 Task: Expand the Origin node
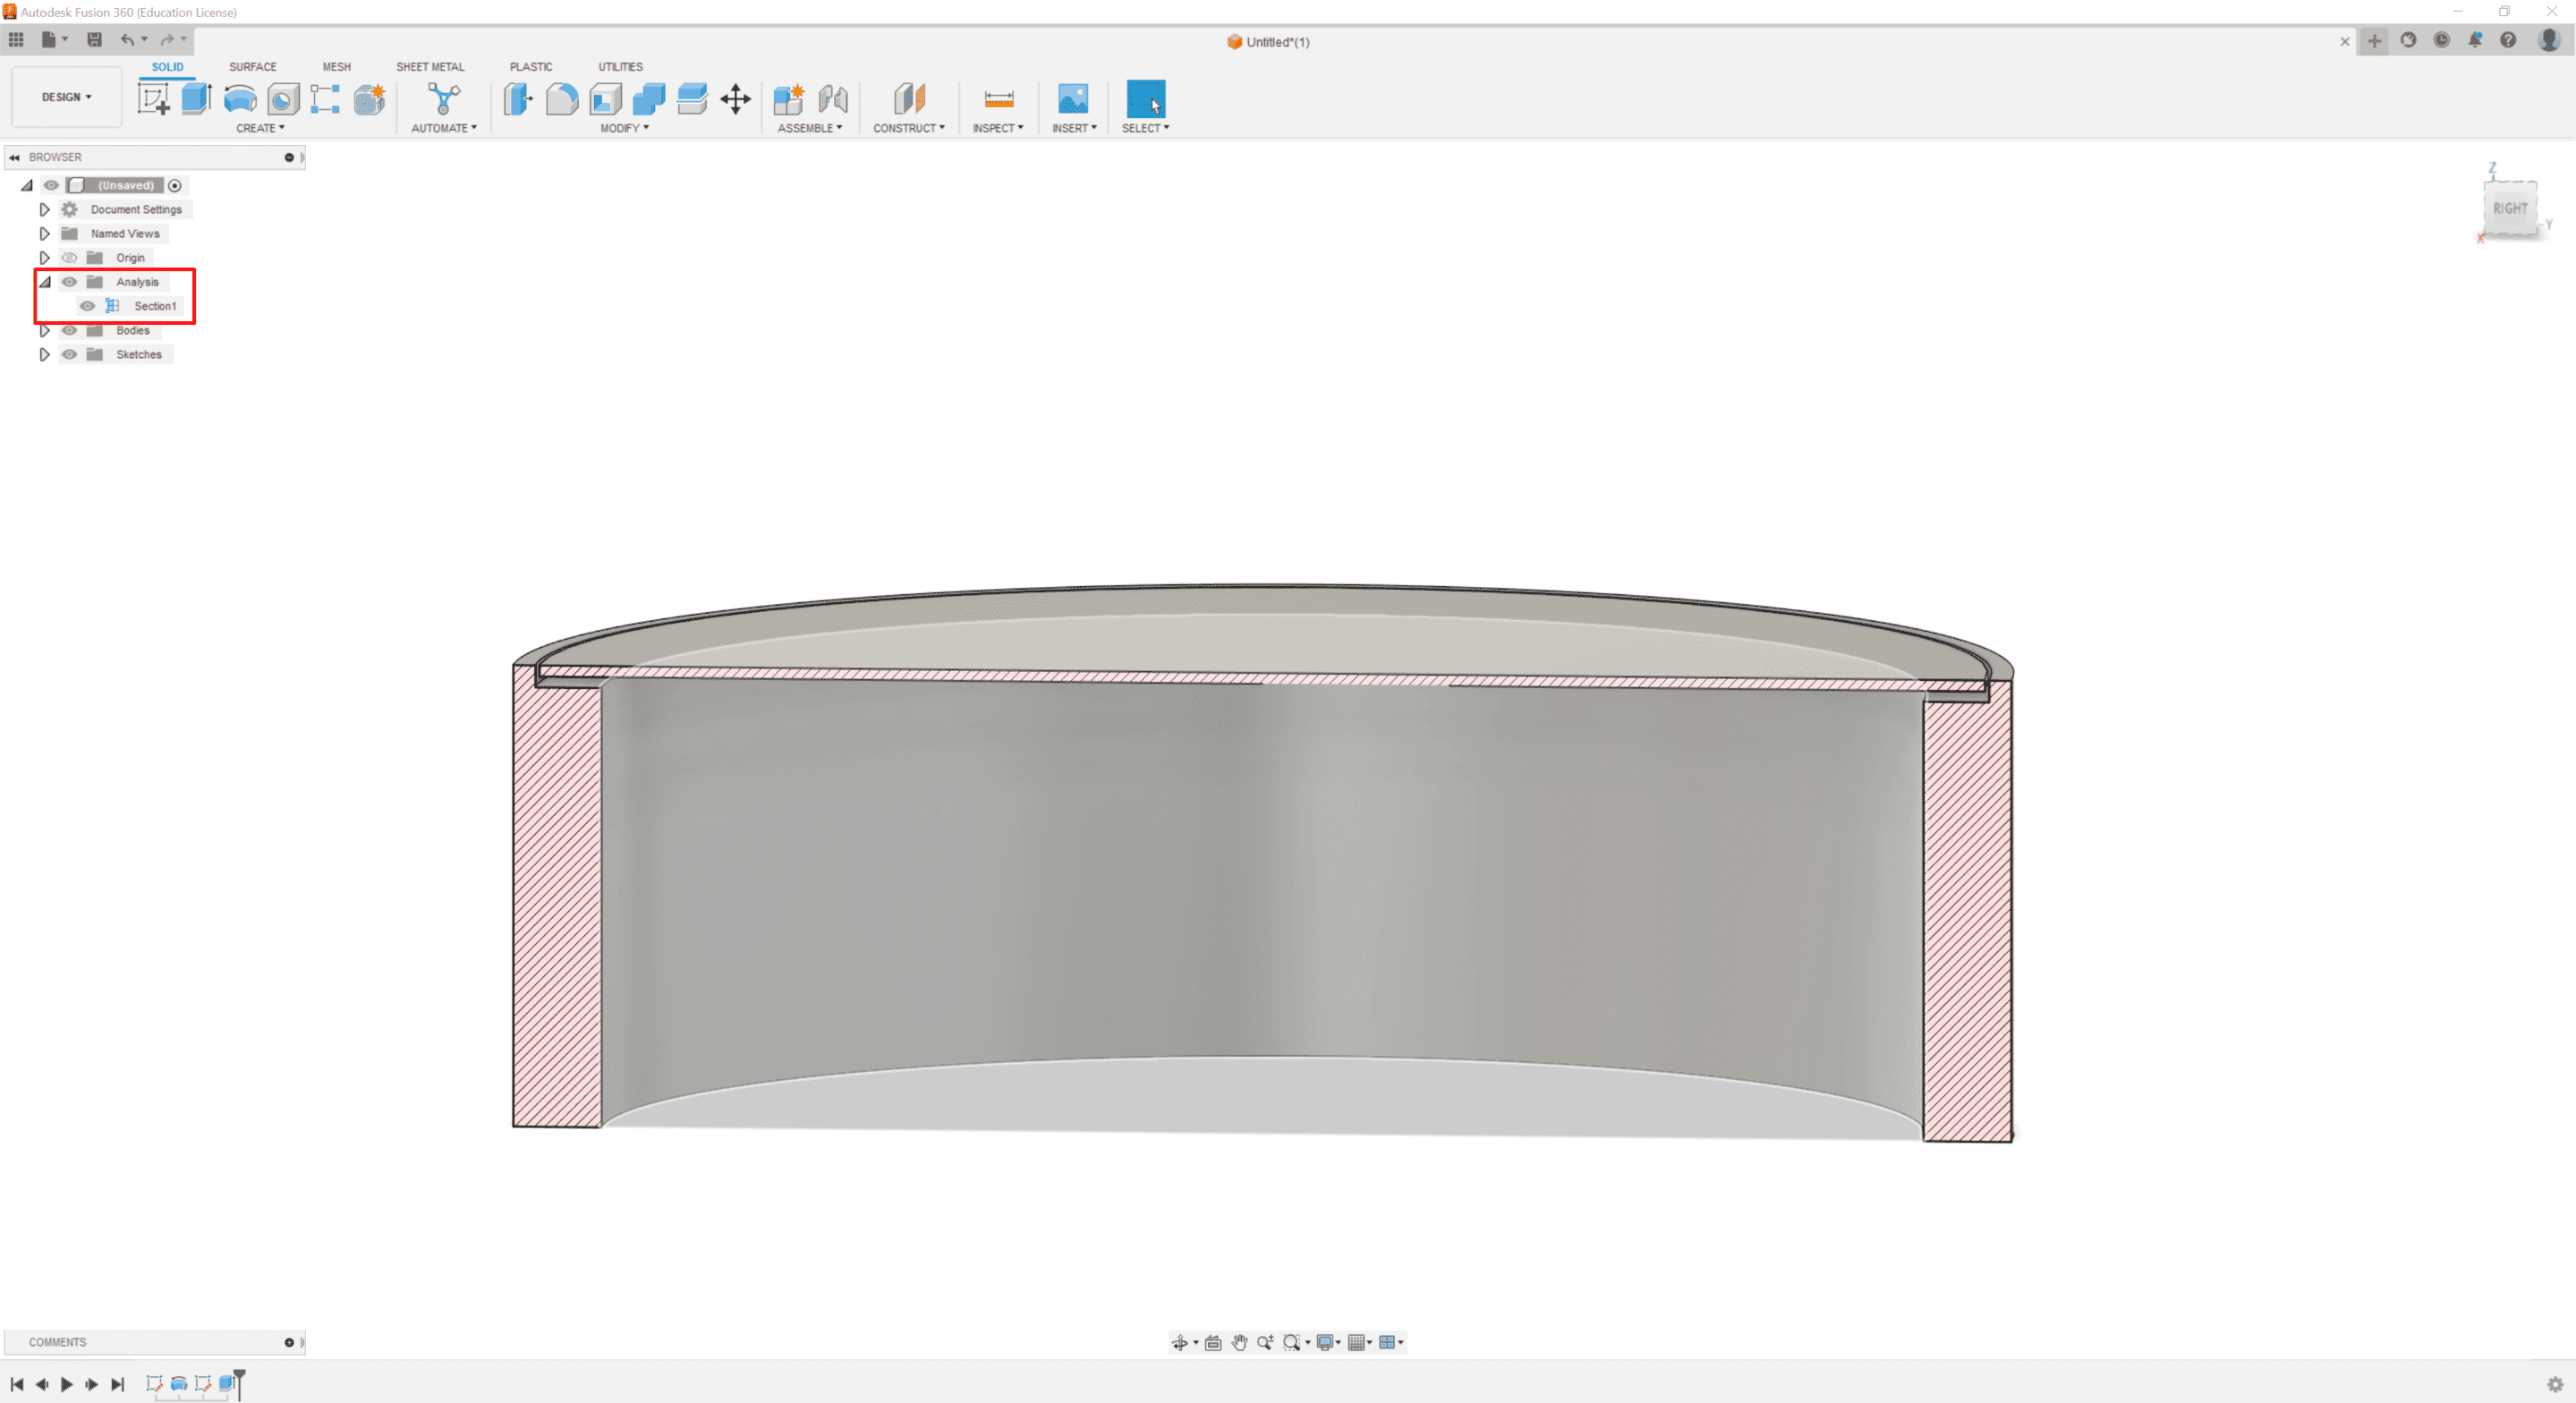pyautogui.click(x=44, y=258)
